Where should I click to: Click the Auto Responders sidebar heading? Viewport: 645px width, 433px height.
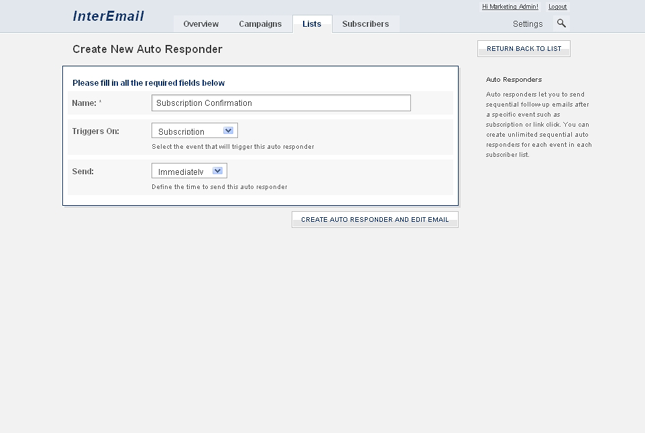coord(513,79)
